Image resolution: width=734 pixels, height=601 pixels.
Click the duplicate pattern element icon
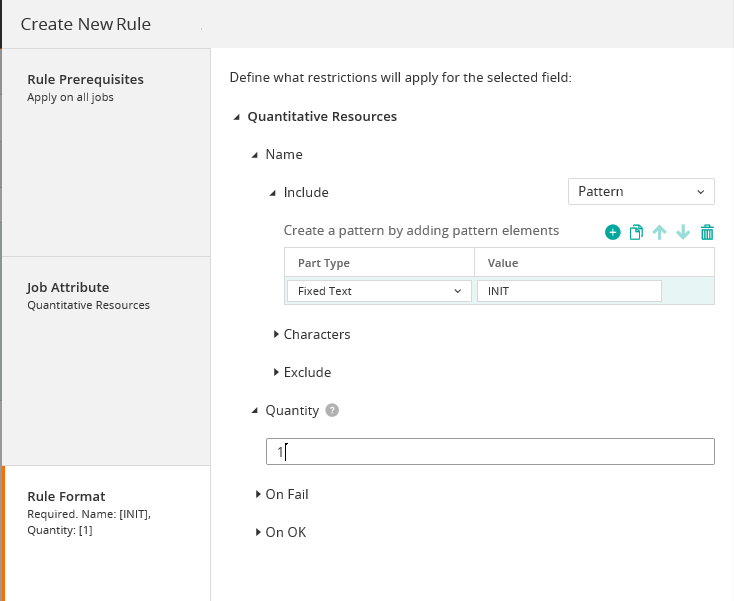click(636, 232)
